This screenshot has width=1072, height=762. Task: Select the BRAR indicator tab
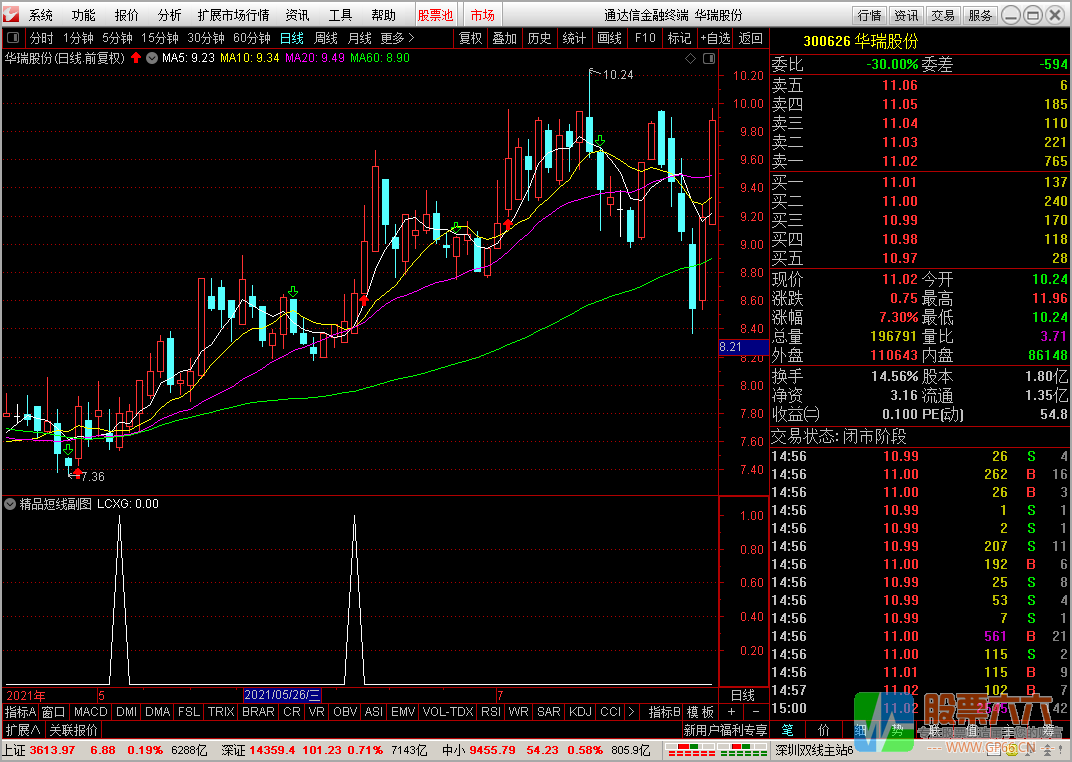[258, 712]
